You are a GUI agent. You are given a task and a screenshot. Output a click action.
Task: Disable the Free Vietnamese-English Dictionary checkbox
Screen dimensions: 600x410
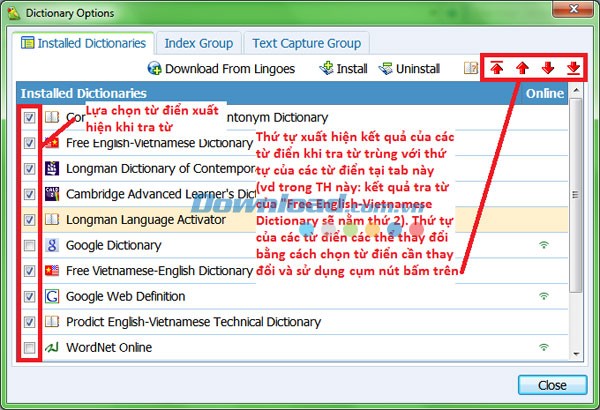pos(29,271)
